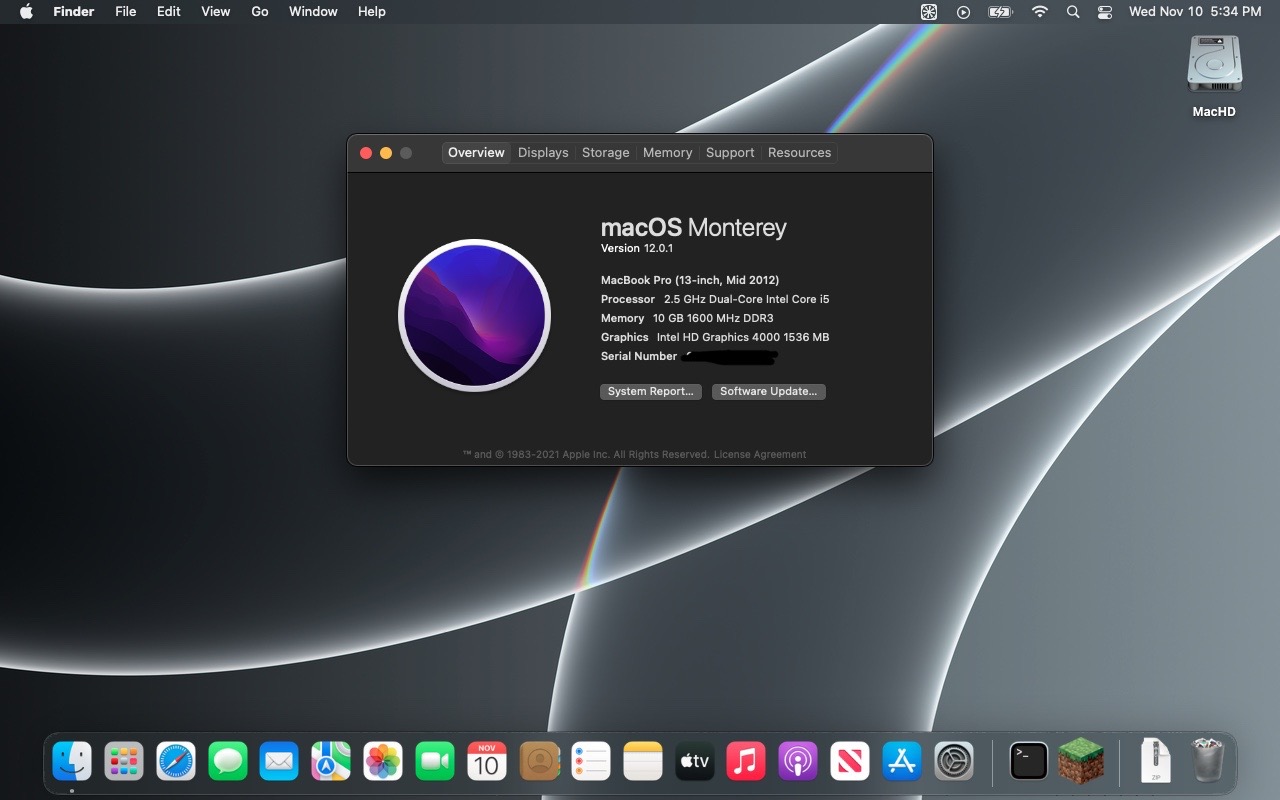Close the About This Mac window

tap(366, 153)
